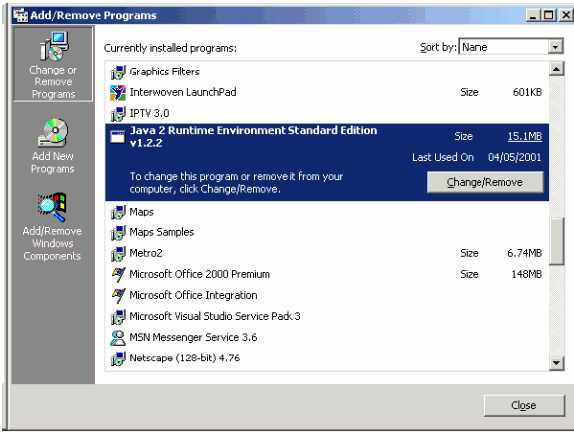Click the Microsoft Office 2000 Premium icon
Viewport: 574px width, 433px height.
point(118,274)
